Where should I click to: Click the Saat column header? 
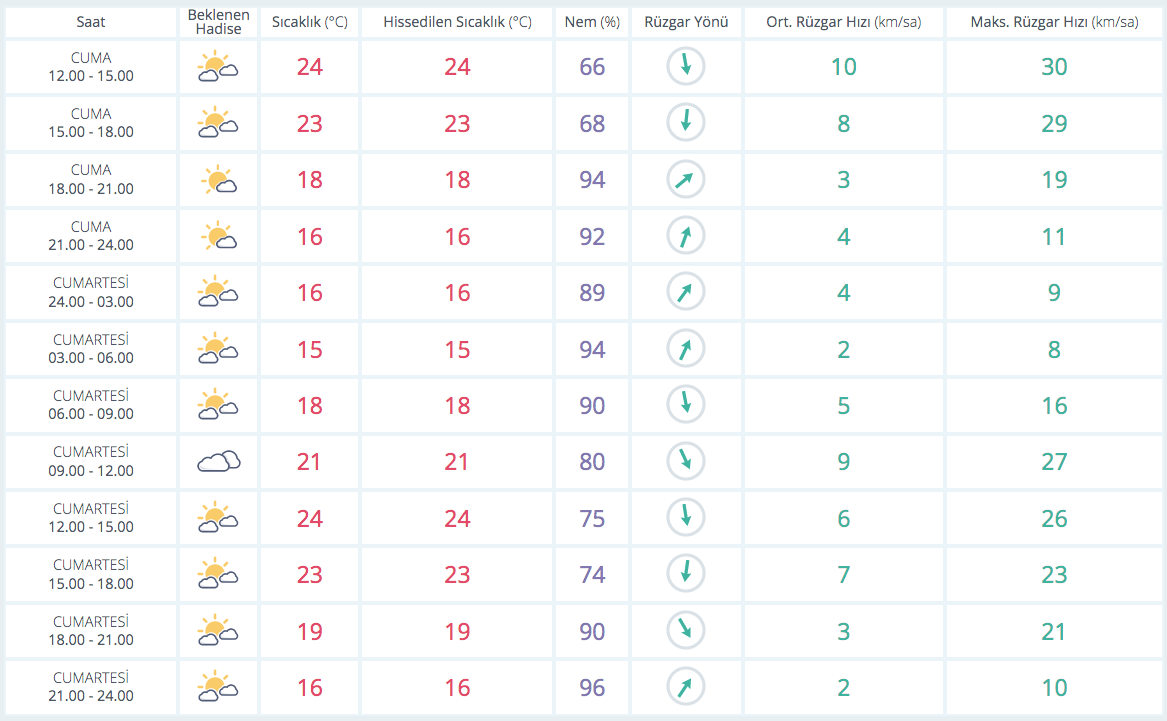[91, 22]
